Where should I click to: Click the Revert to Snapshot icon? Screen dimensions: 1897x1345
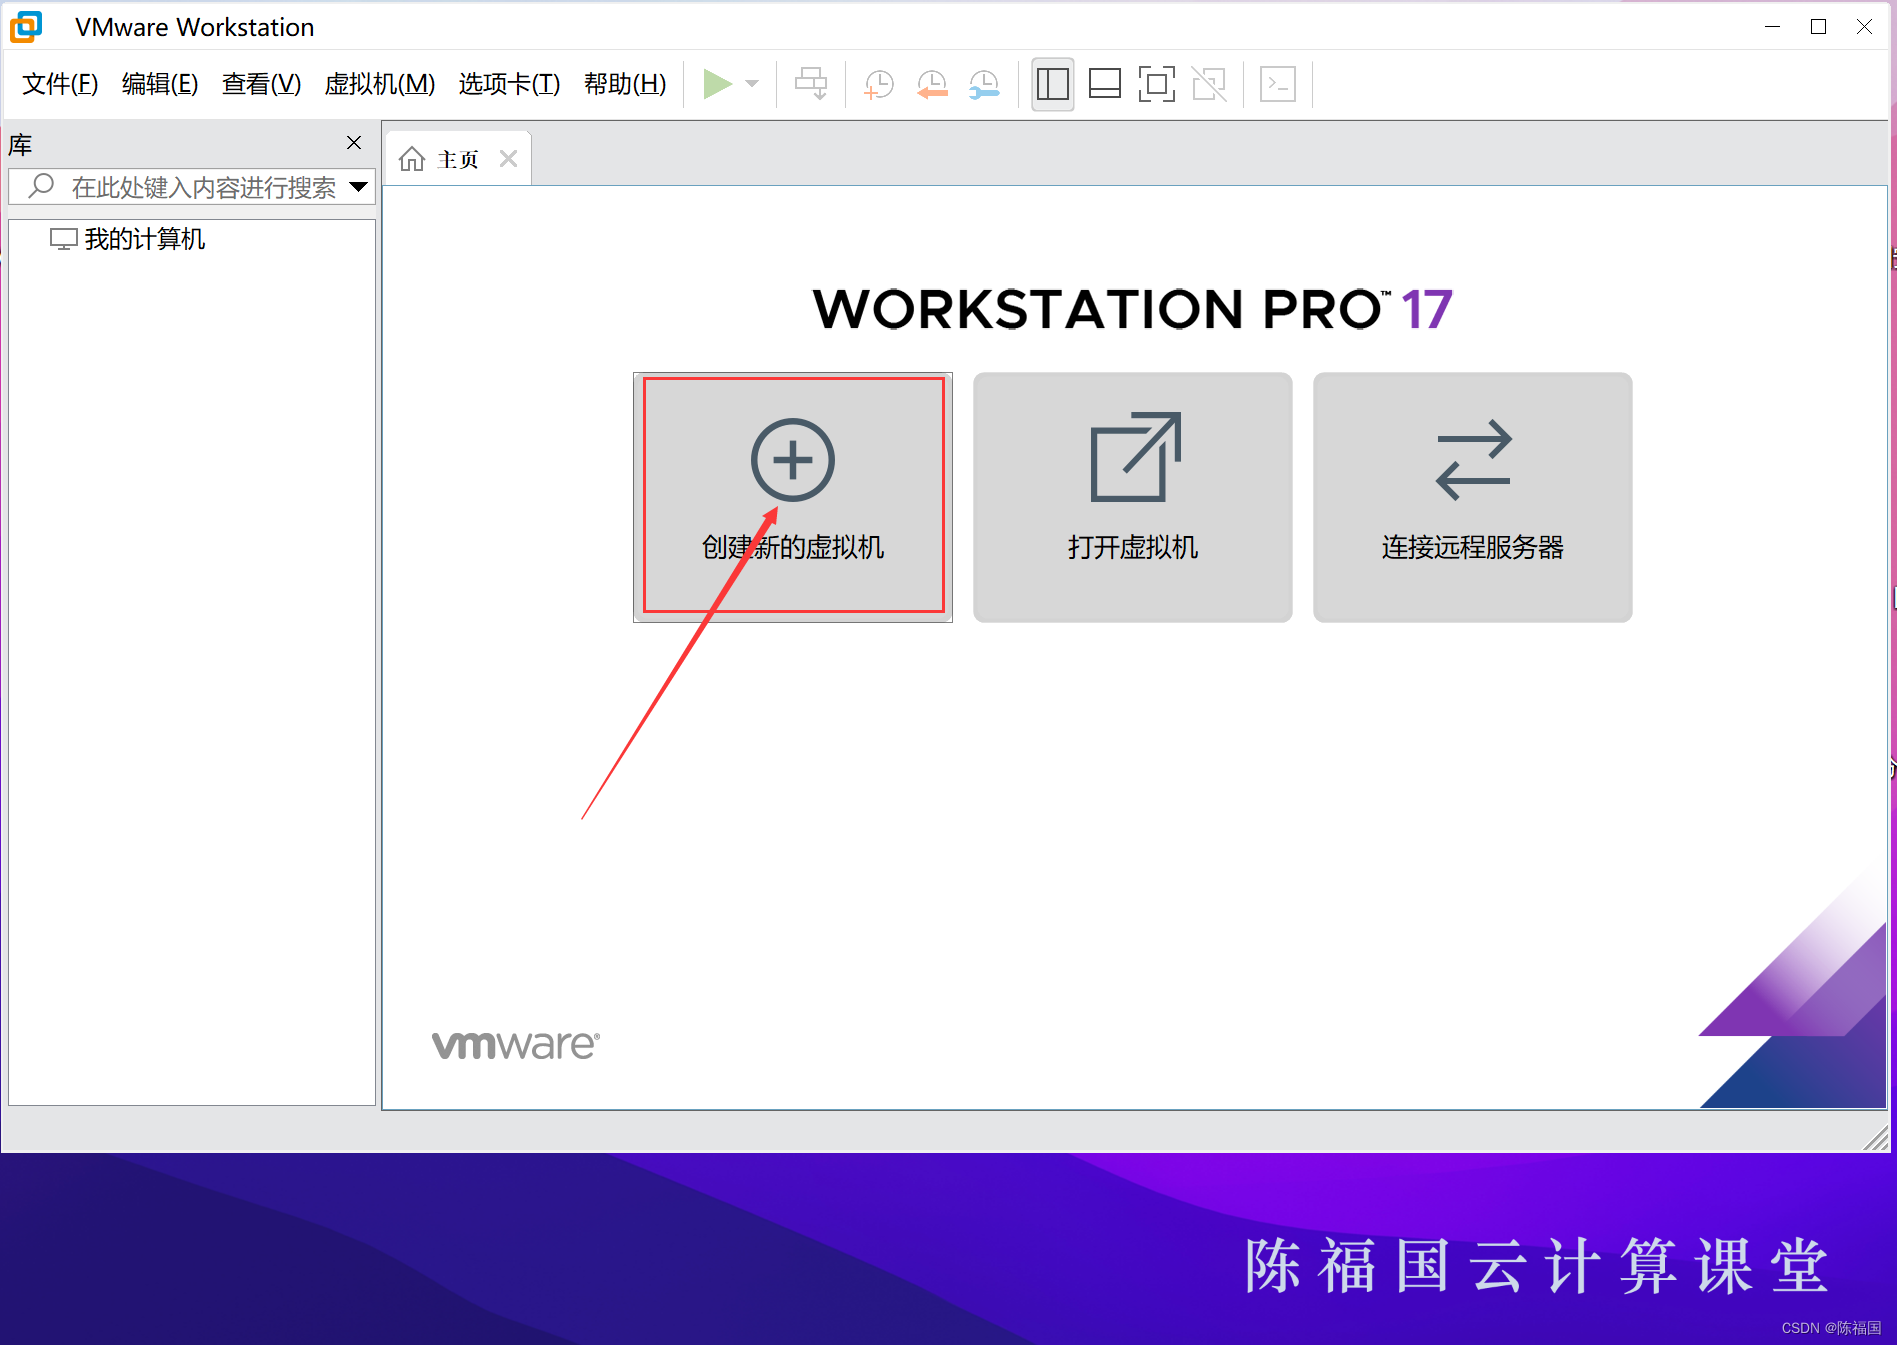tap(932, 84)
